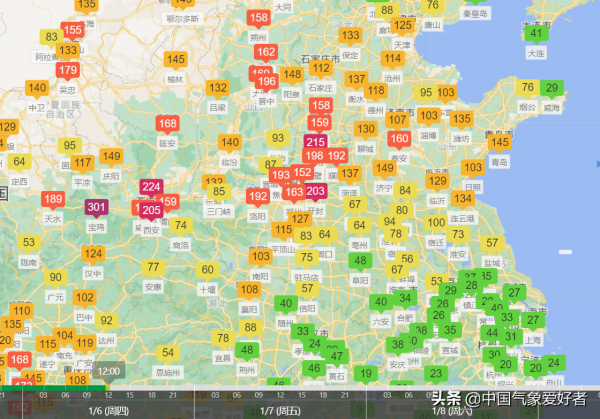Open the 117 marker above 平凉

point(82,163)
